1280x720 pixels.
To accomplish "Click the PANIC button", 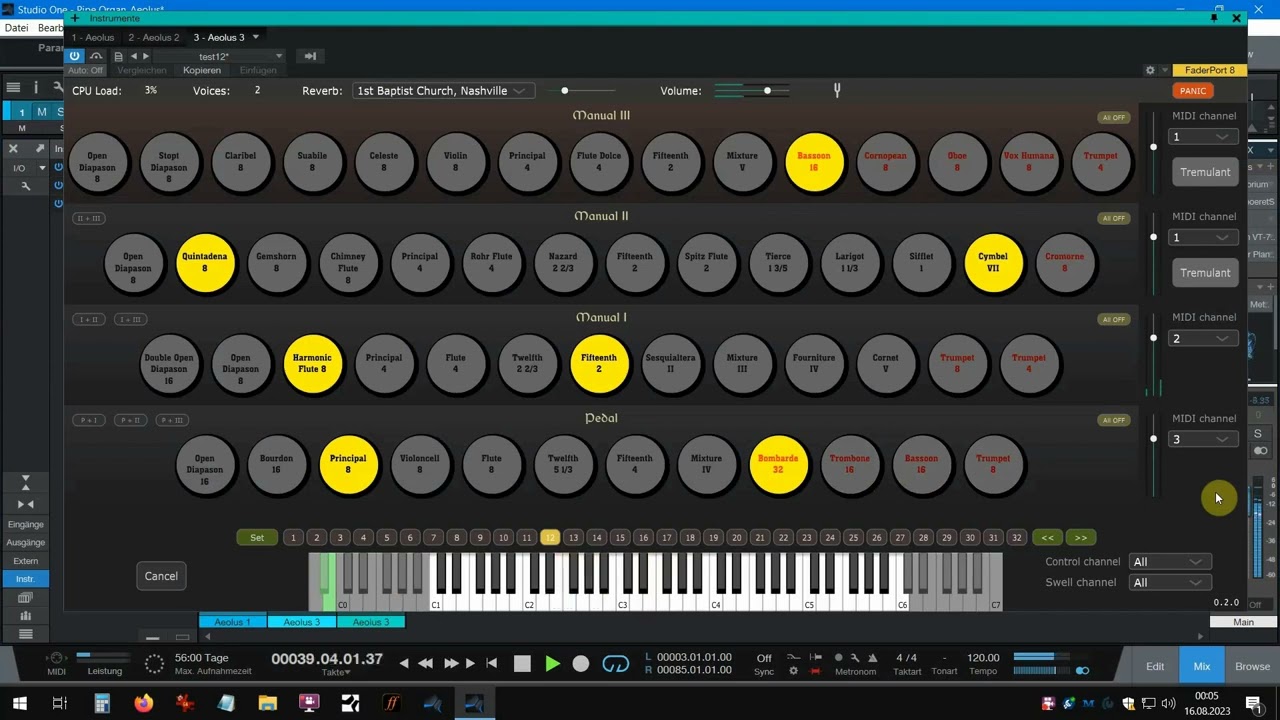I will 1193,91.
